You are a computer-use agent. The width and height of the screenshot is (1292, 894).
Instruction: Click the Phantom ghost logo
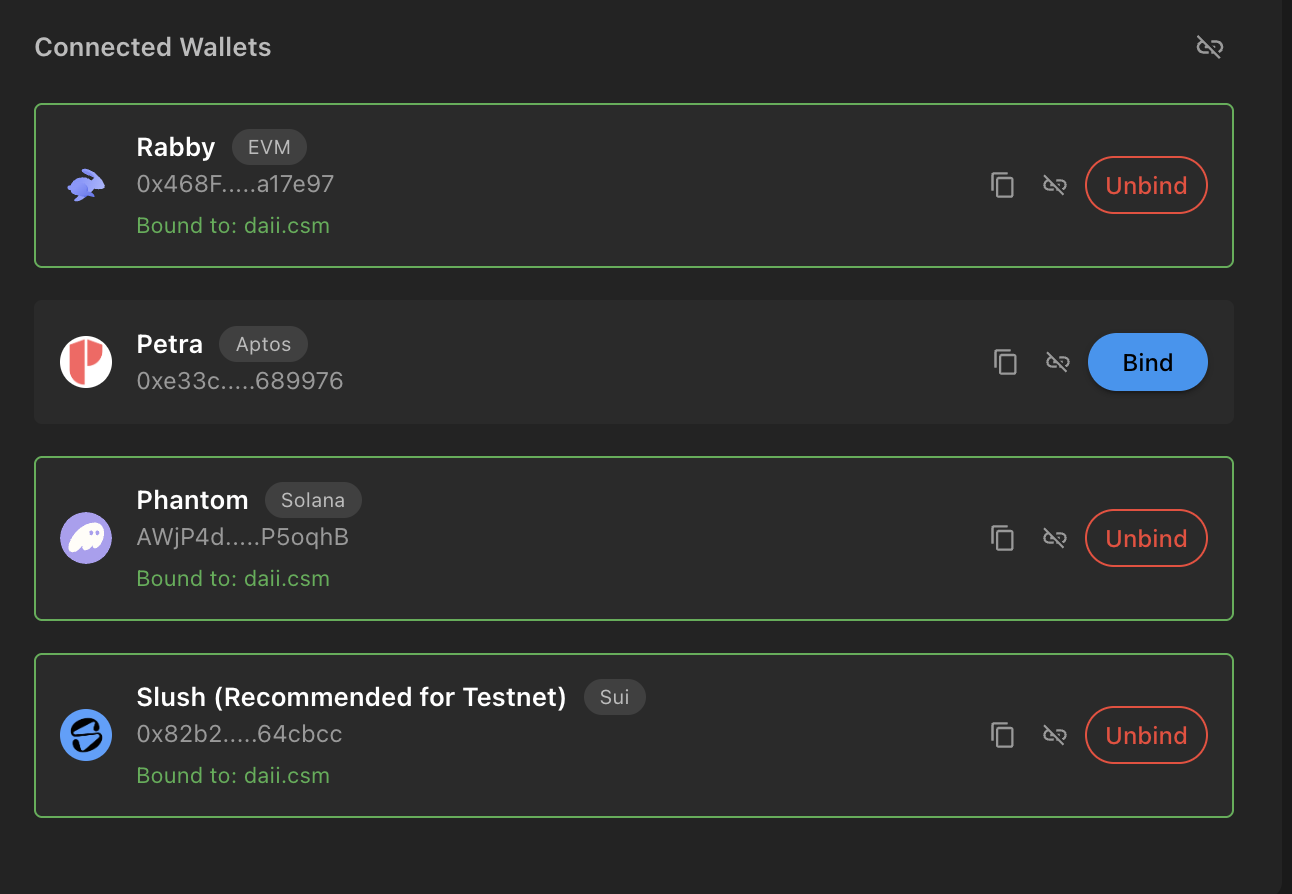click(x=86, y=538)
